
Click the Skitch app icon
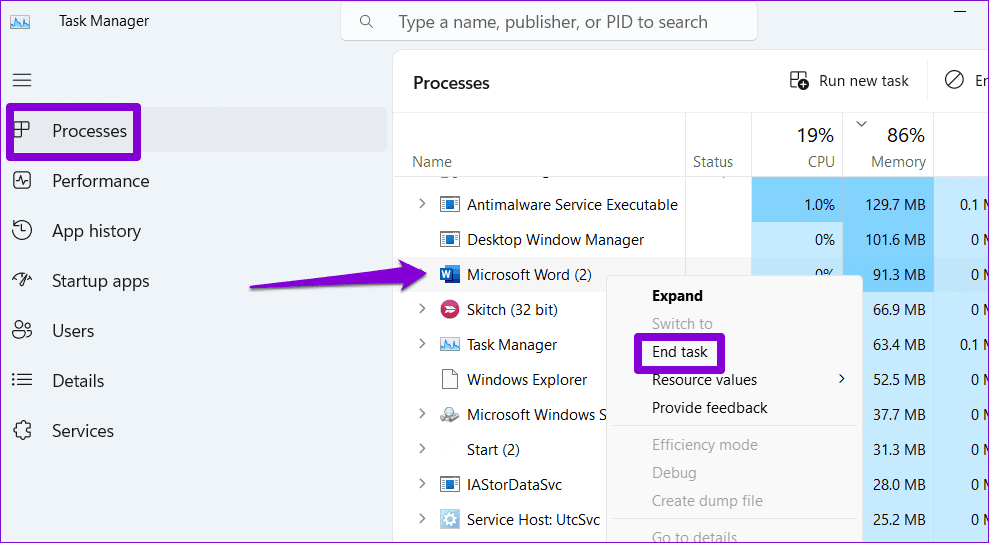click(x=449, y=310)
